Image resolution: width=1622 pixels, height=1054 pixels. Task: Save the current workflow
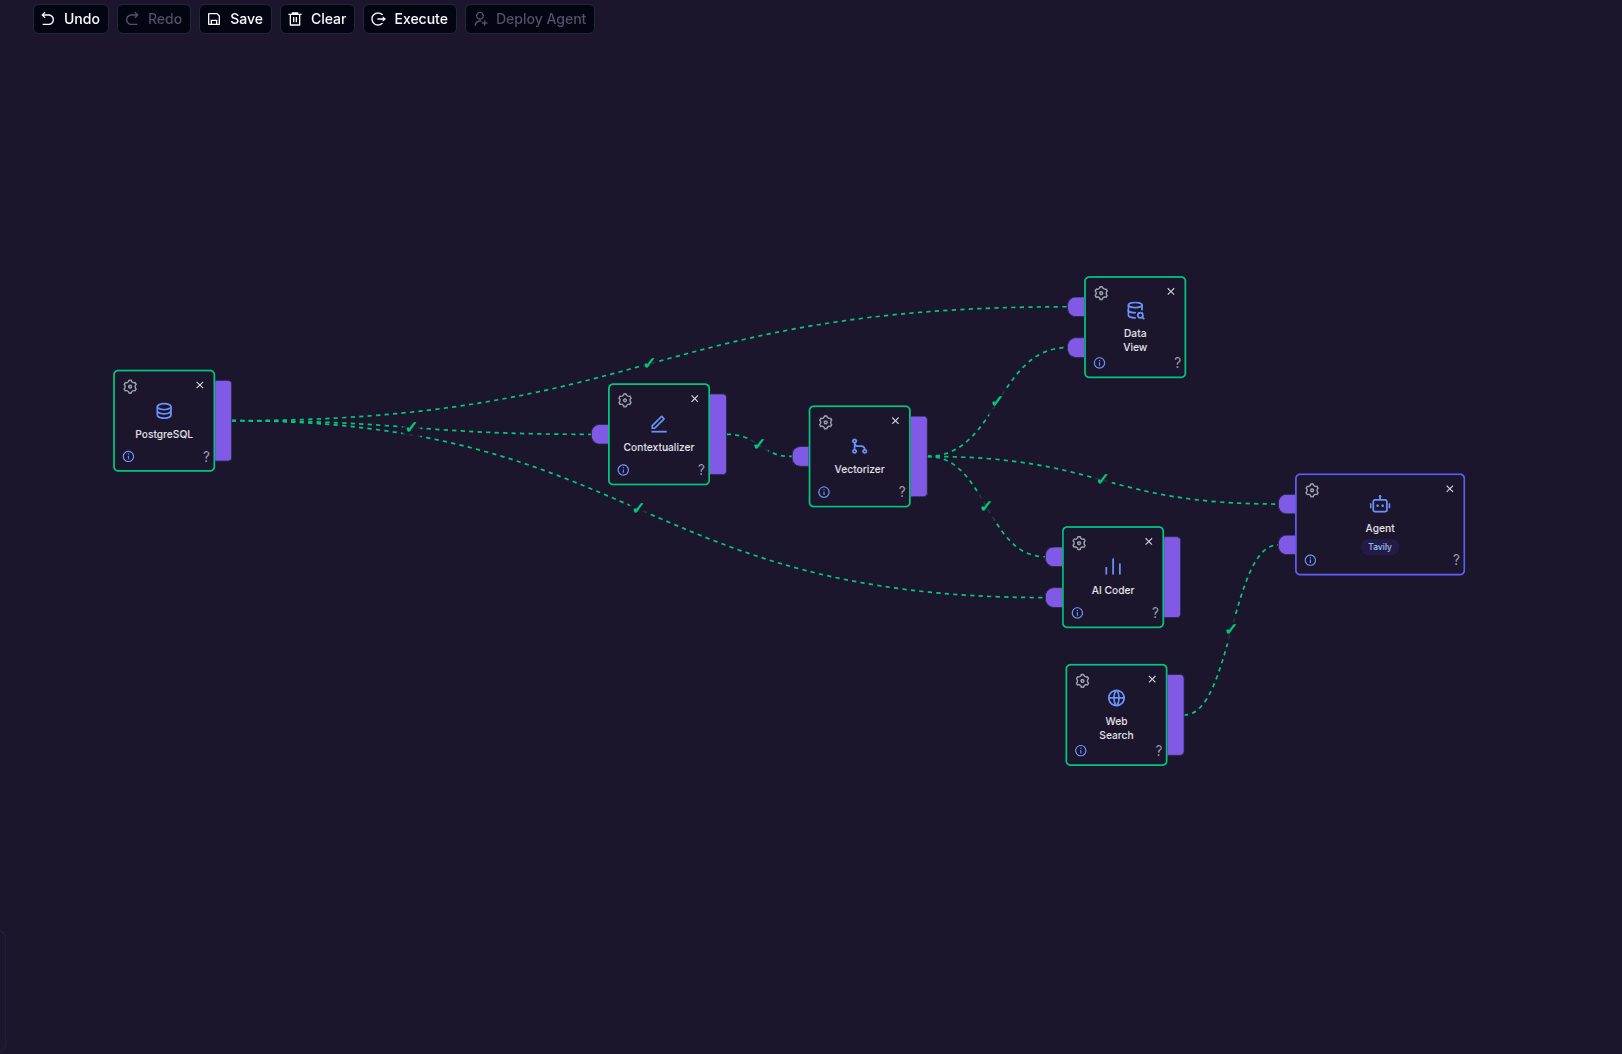pos(235,19)
